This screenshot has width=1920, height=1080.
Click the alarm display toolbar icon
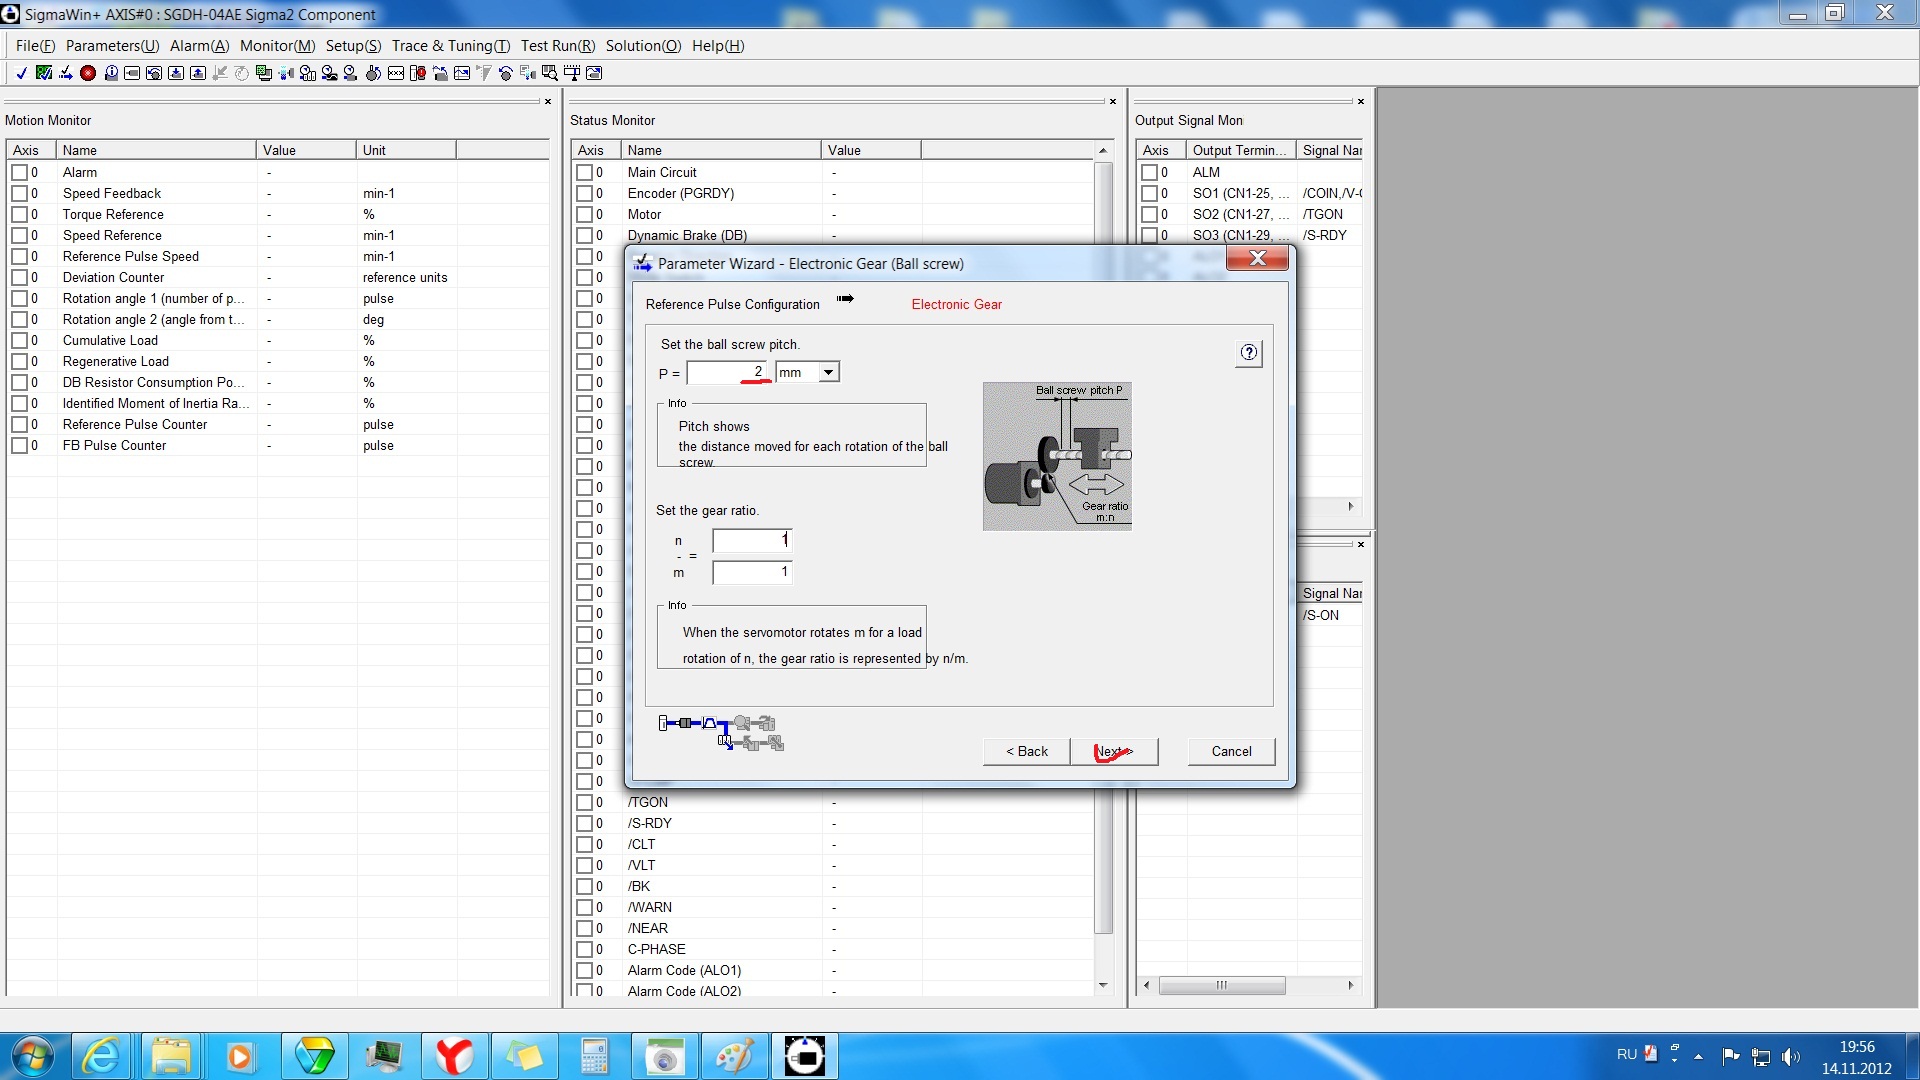point(417,73)
